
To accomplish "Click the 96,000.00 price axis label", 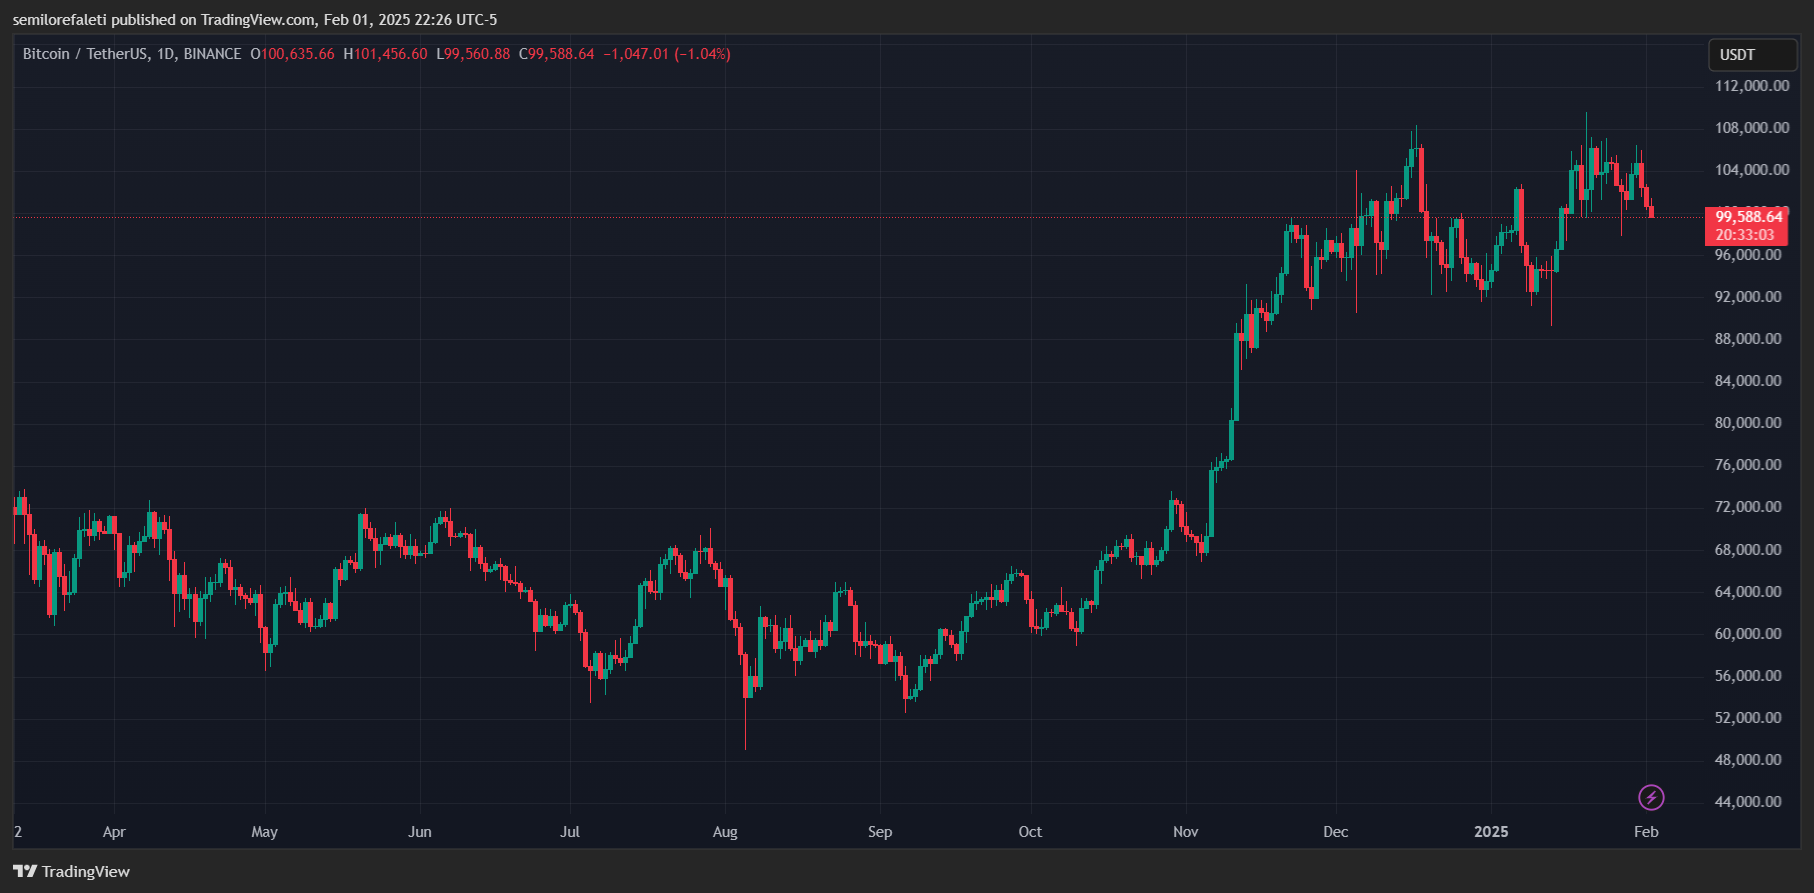I will pos(1748,255).
